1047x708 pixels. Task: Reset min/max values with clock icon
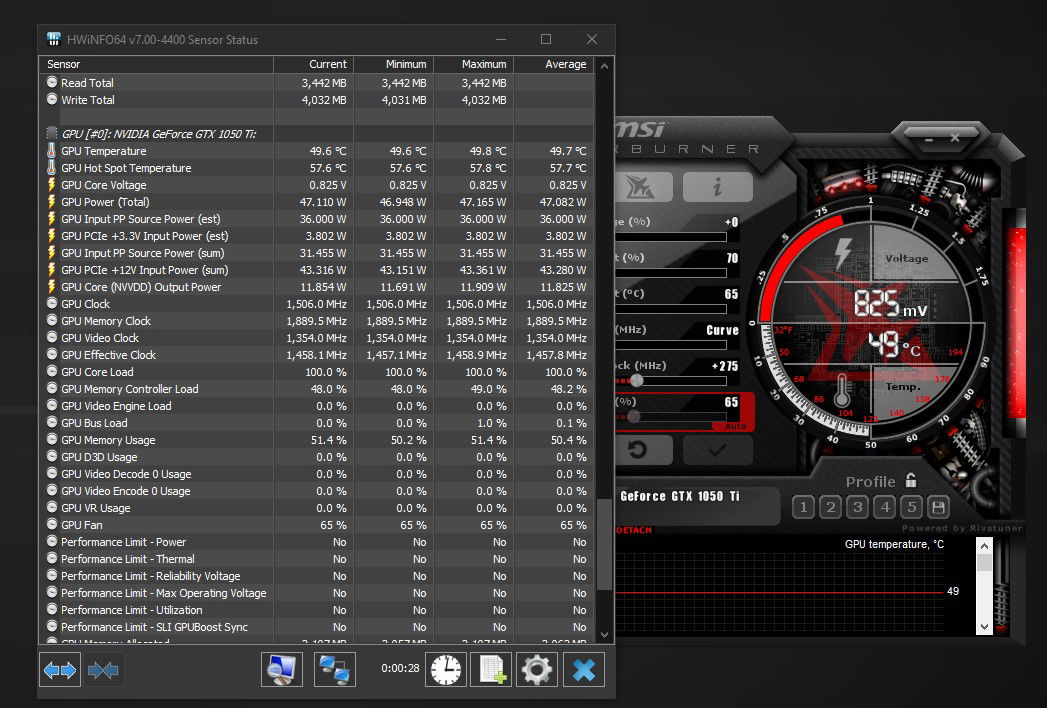coord(445,669)
